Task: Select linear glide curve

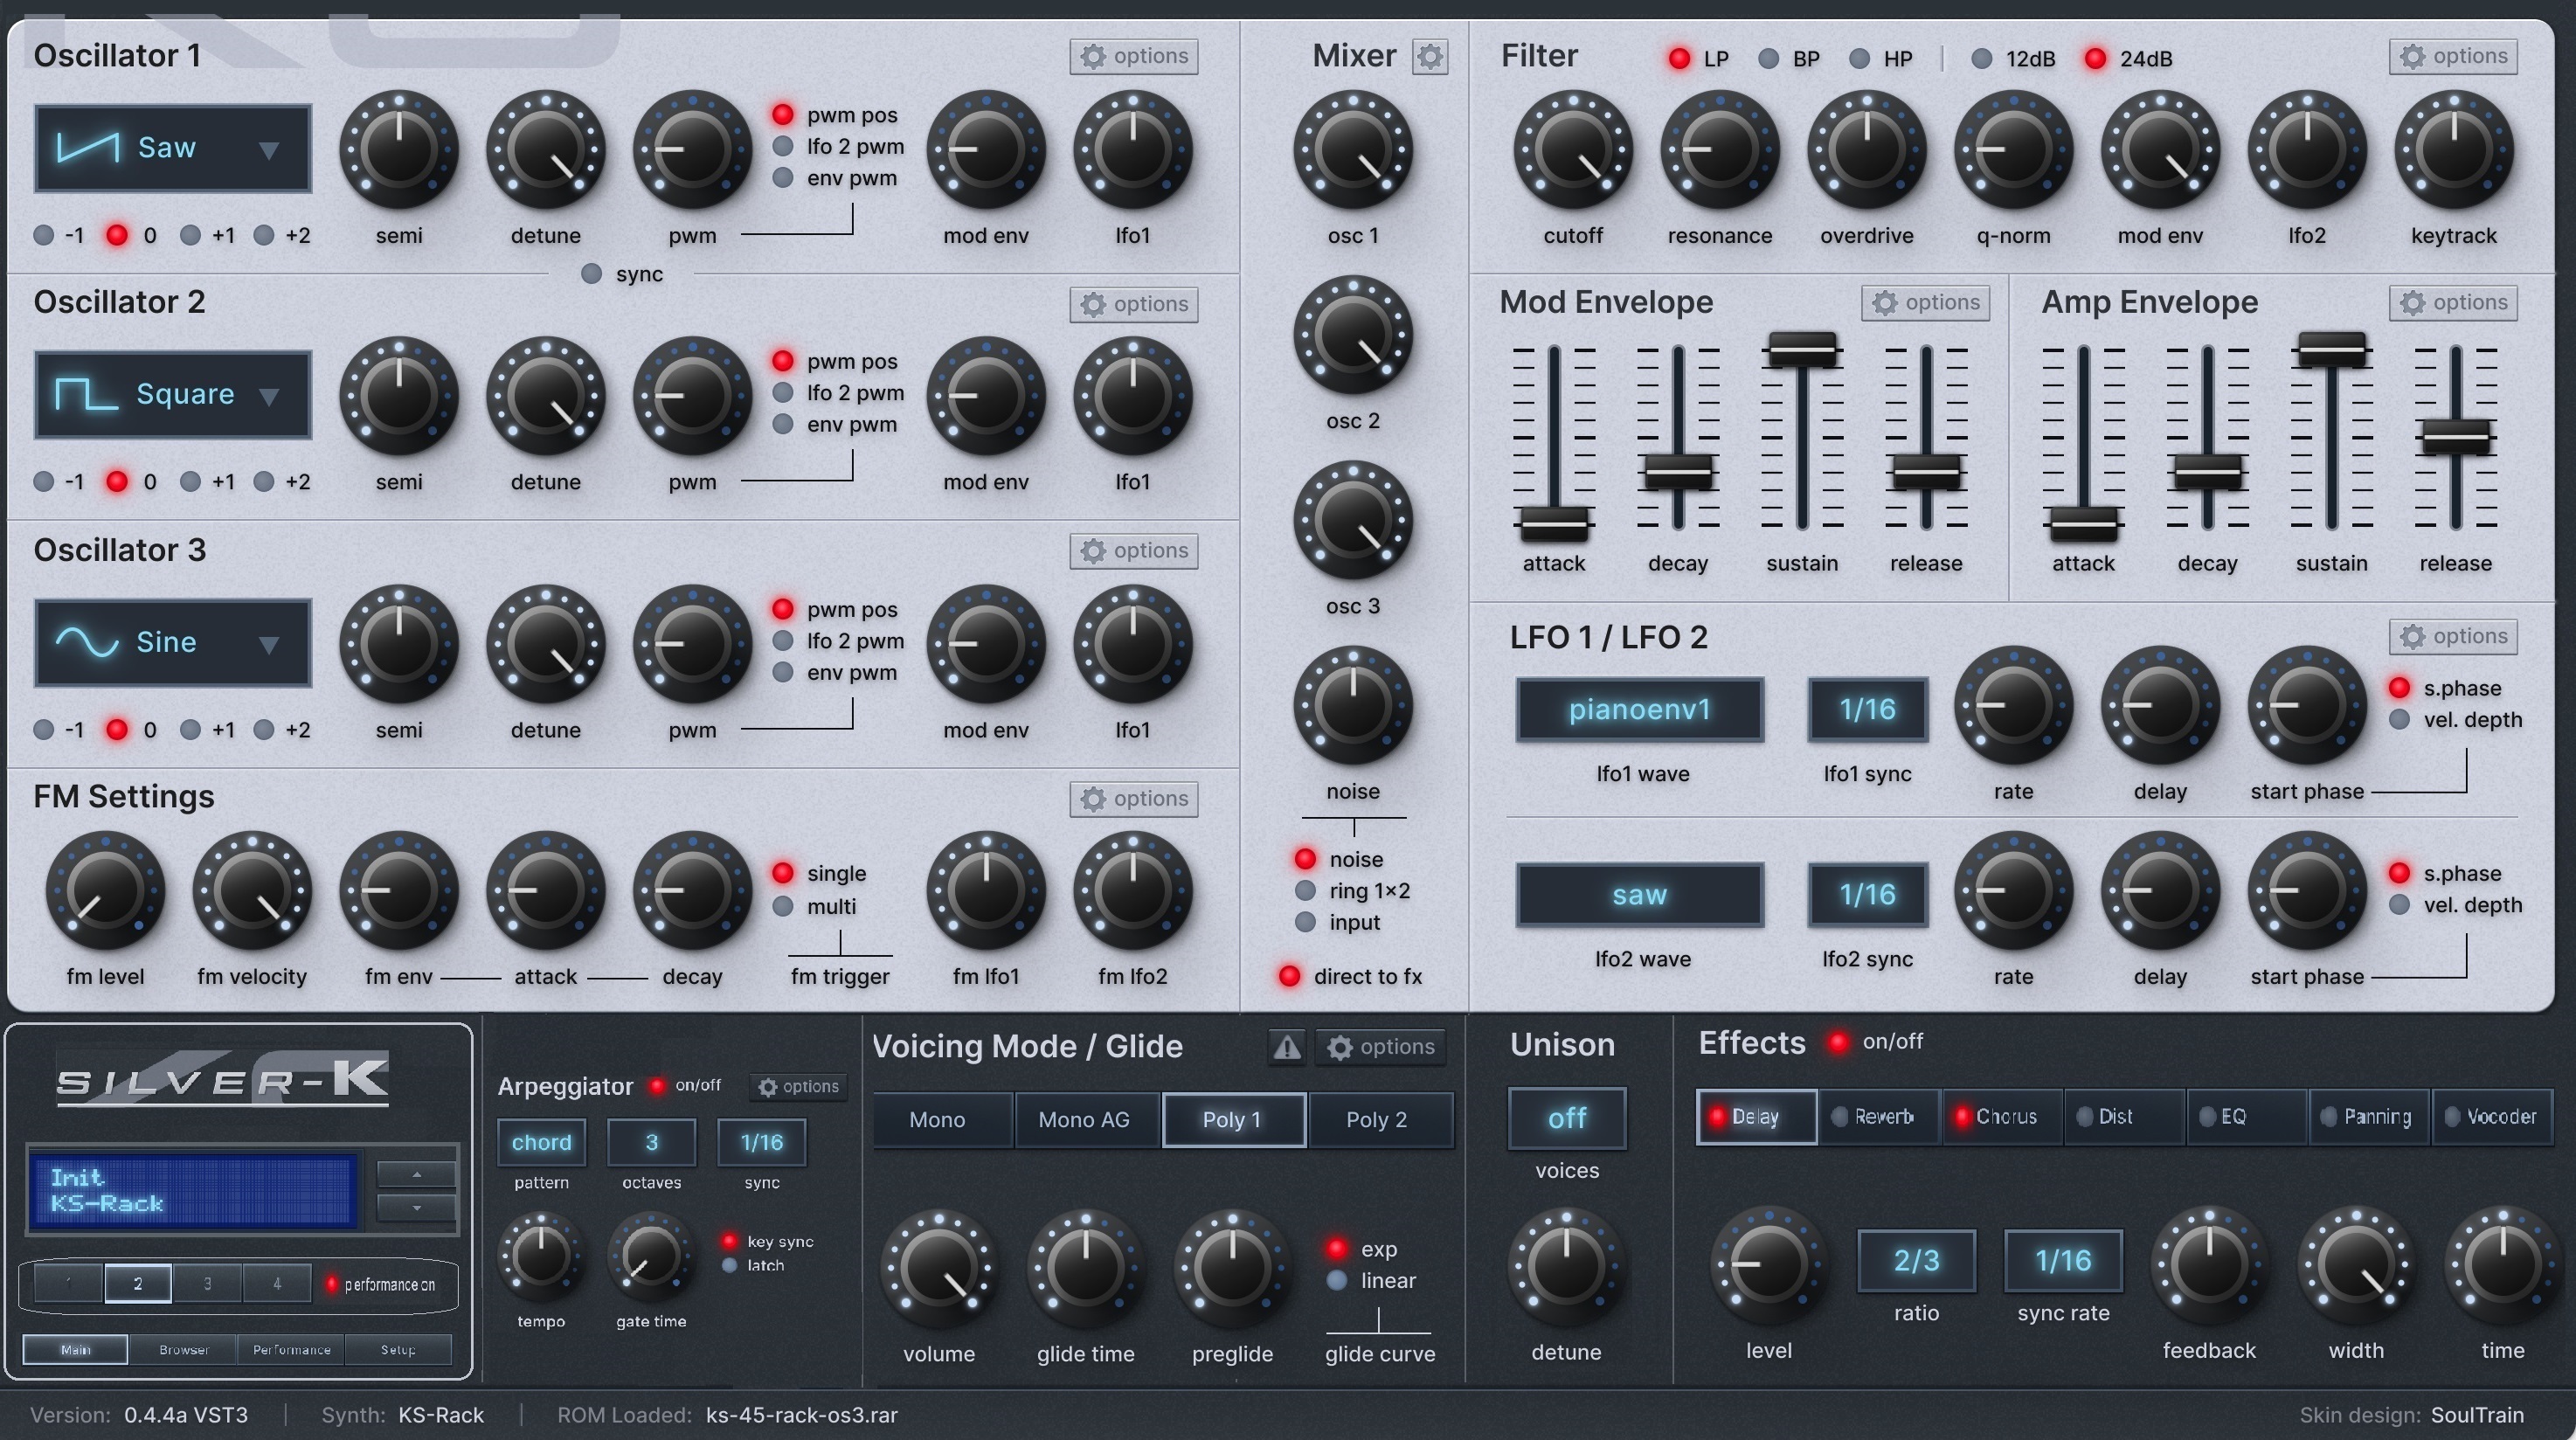Action: (x=1336, y=1281)
